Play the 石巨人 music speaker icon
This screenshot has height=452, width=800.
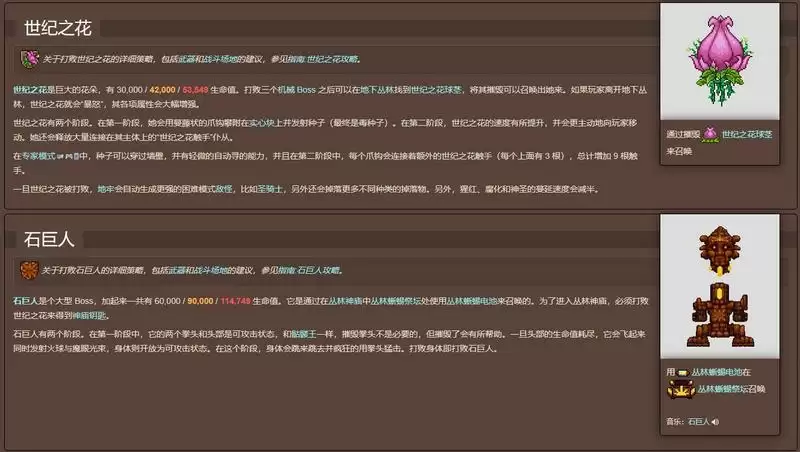coord(715,422)
